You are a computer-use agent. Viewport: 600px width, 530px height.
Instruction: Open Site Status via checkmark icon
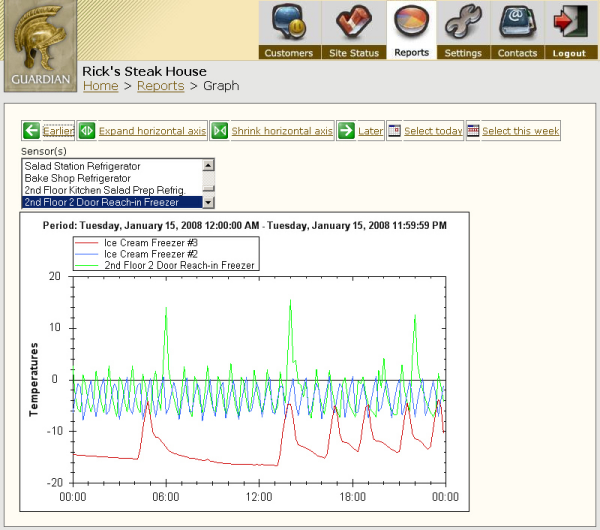353,22
